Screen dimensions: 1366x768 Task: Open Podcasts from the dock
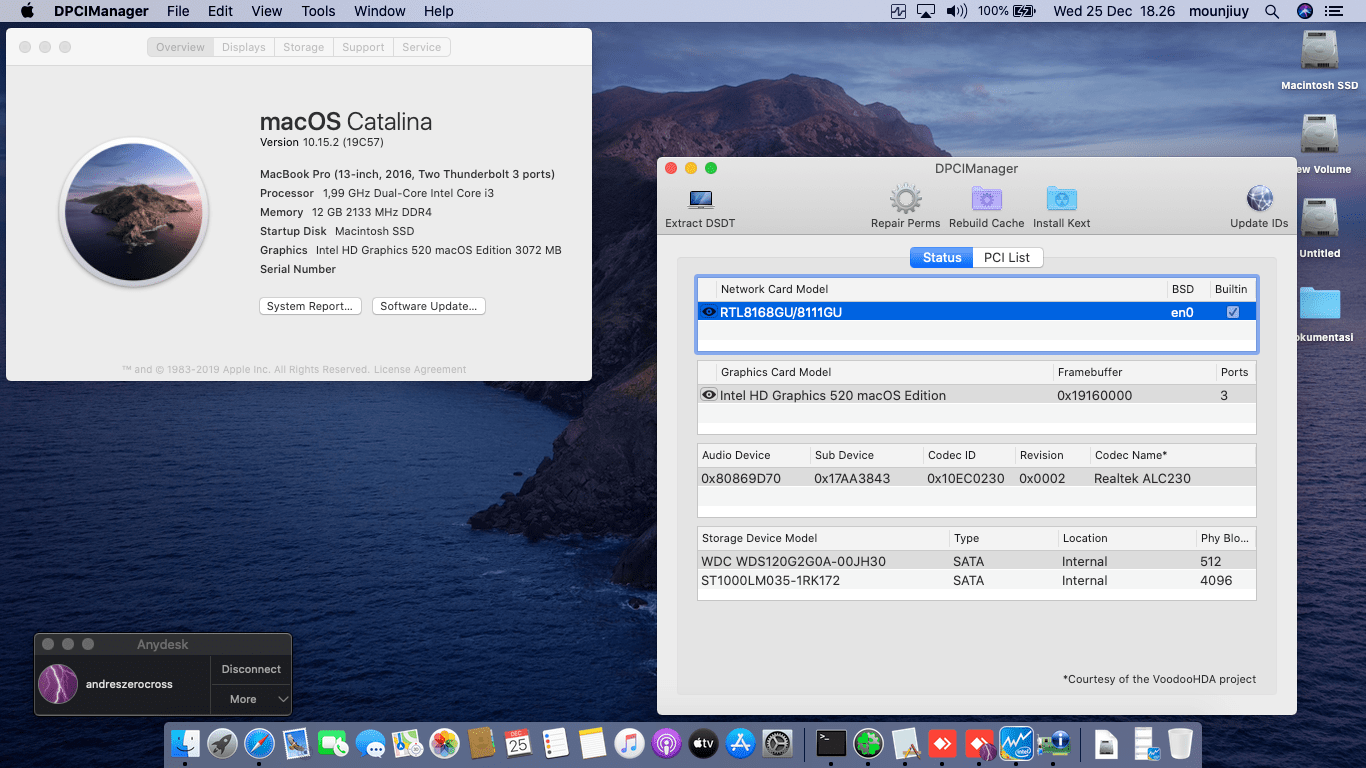[x=666, y=743]
